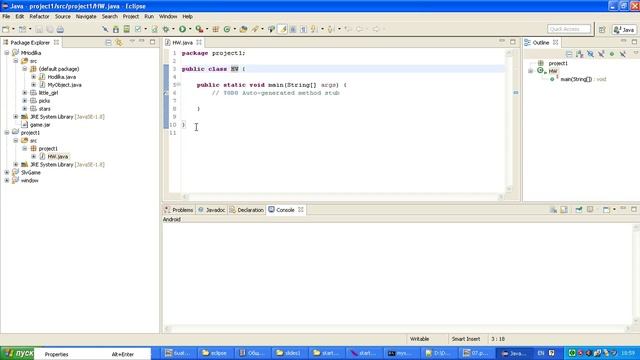Viewport: 640px width, 360px height.
Task: Click the console horizontal scrollbar
Action: [398, 329]
